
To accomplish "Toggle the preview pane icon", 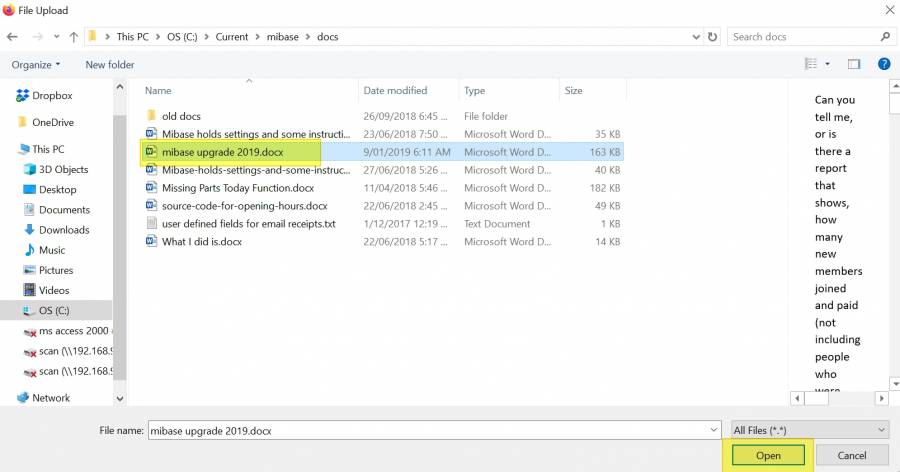I will coord(854,64).
